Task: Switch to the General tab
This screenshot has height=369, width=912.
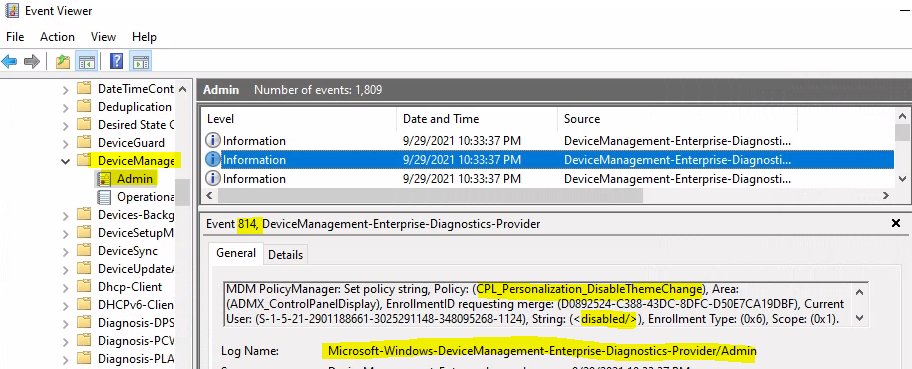Action: pos(236,253)
